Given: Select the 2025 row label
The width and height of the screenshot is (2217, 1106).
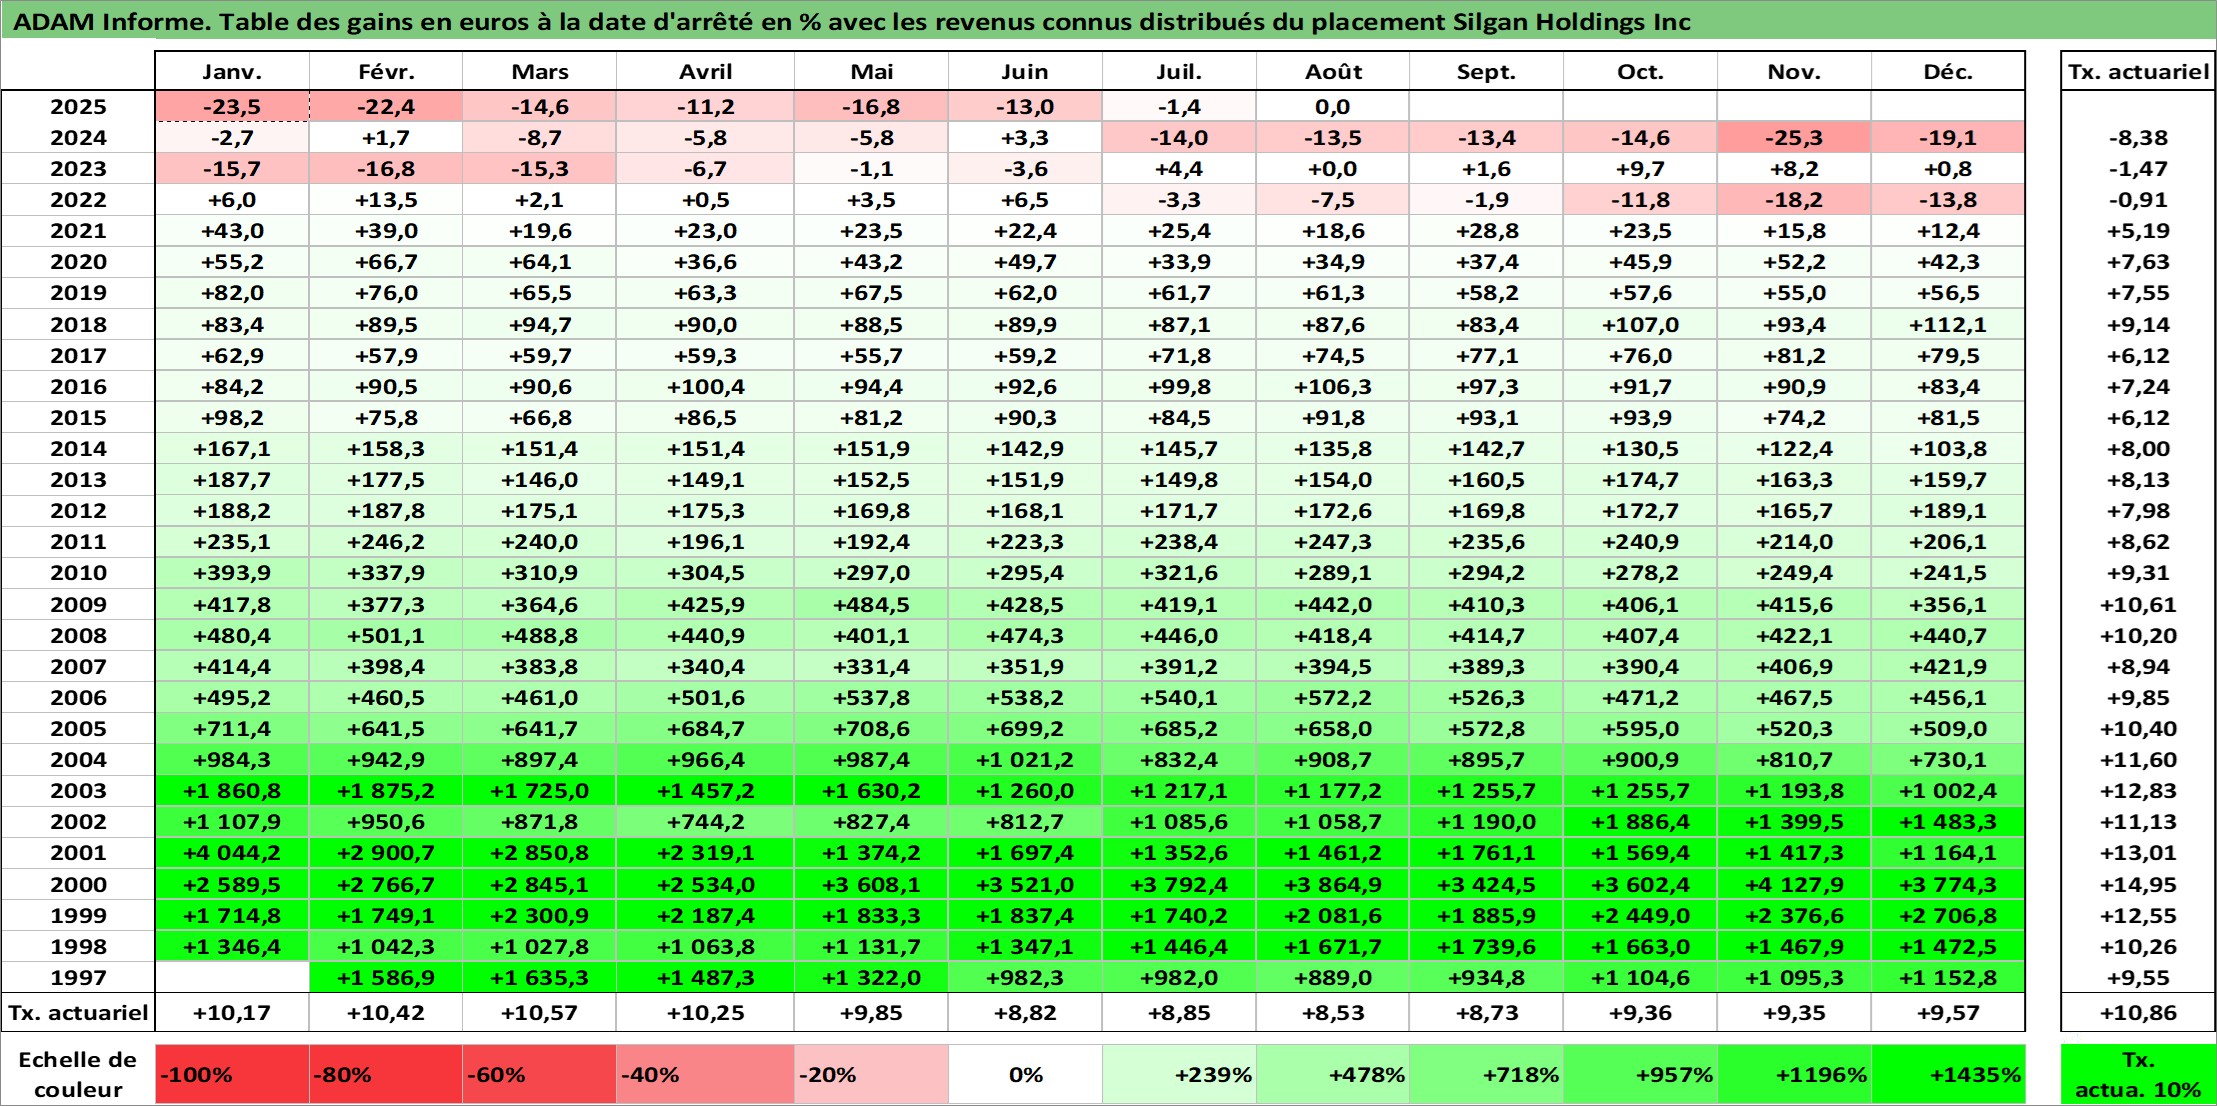Looking at the screenshot, I should (x=78, y=107).
